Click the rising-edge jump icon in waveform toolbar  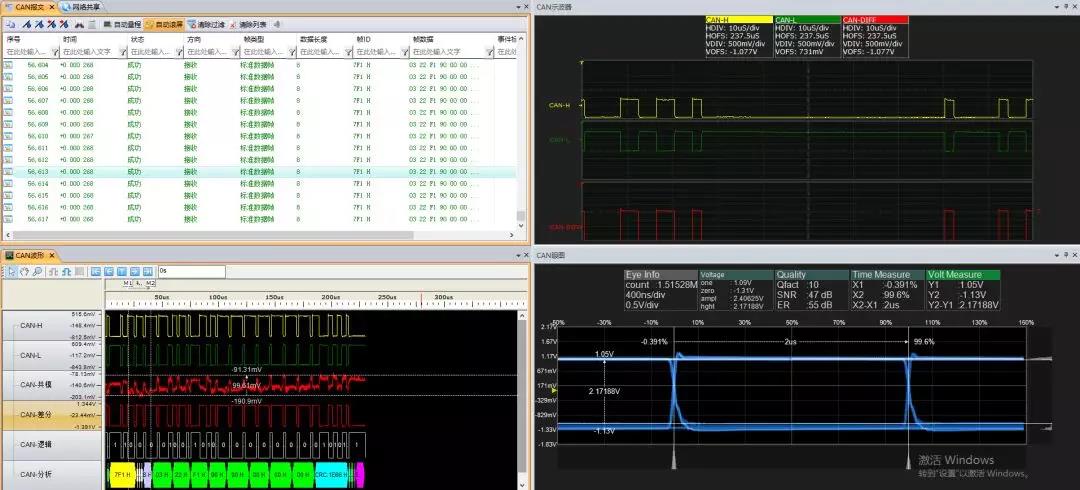53,272
